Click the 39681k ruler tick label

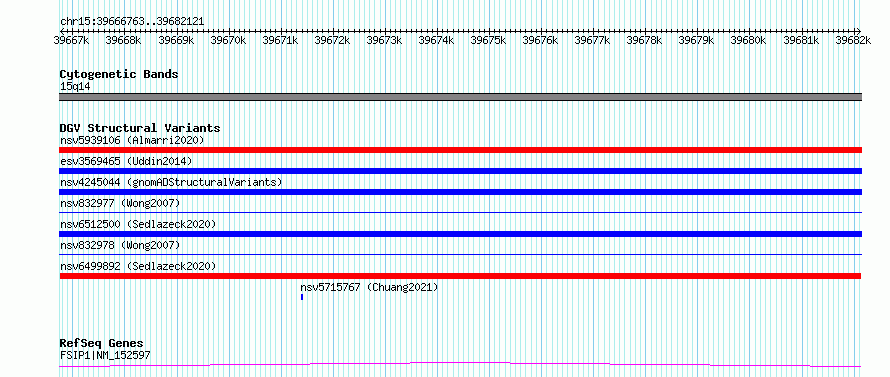(x=801, y=40)
